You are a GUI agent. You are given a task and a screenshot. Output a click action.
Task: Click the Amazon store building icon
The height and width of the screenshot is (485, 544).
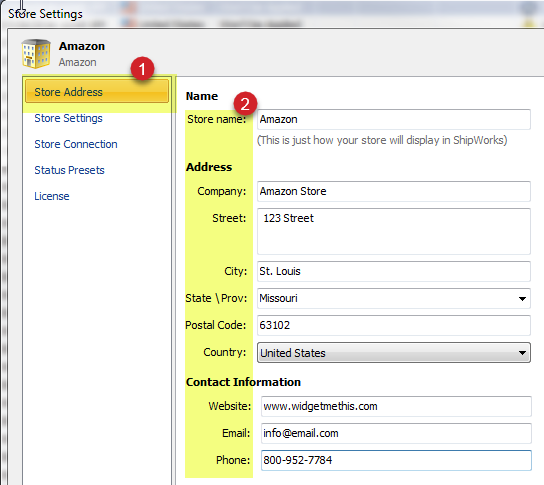[36, 54]
